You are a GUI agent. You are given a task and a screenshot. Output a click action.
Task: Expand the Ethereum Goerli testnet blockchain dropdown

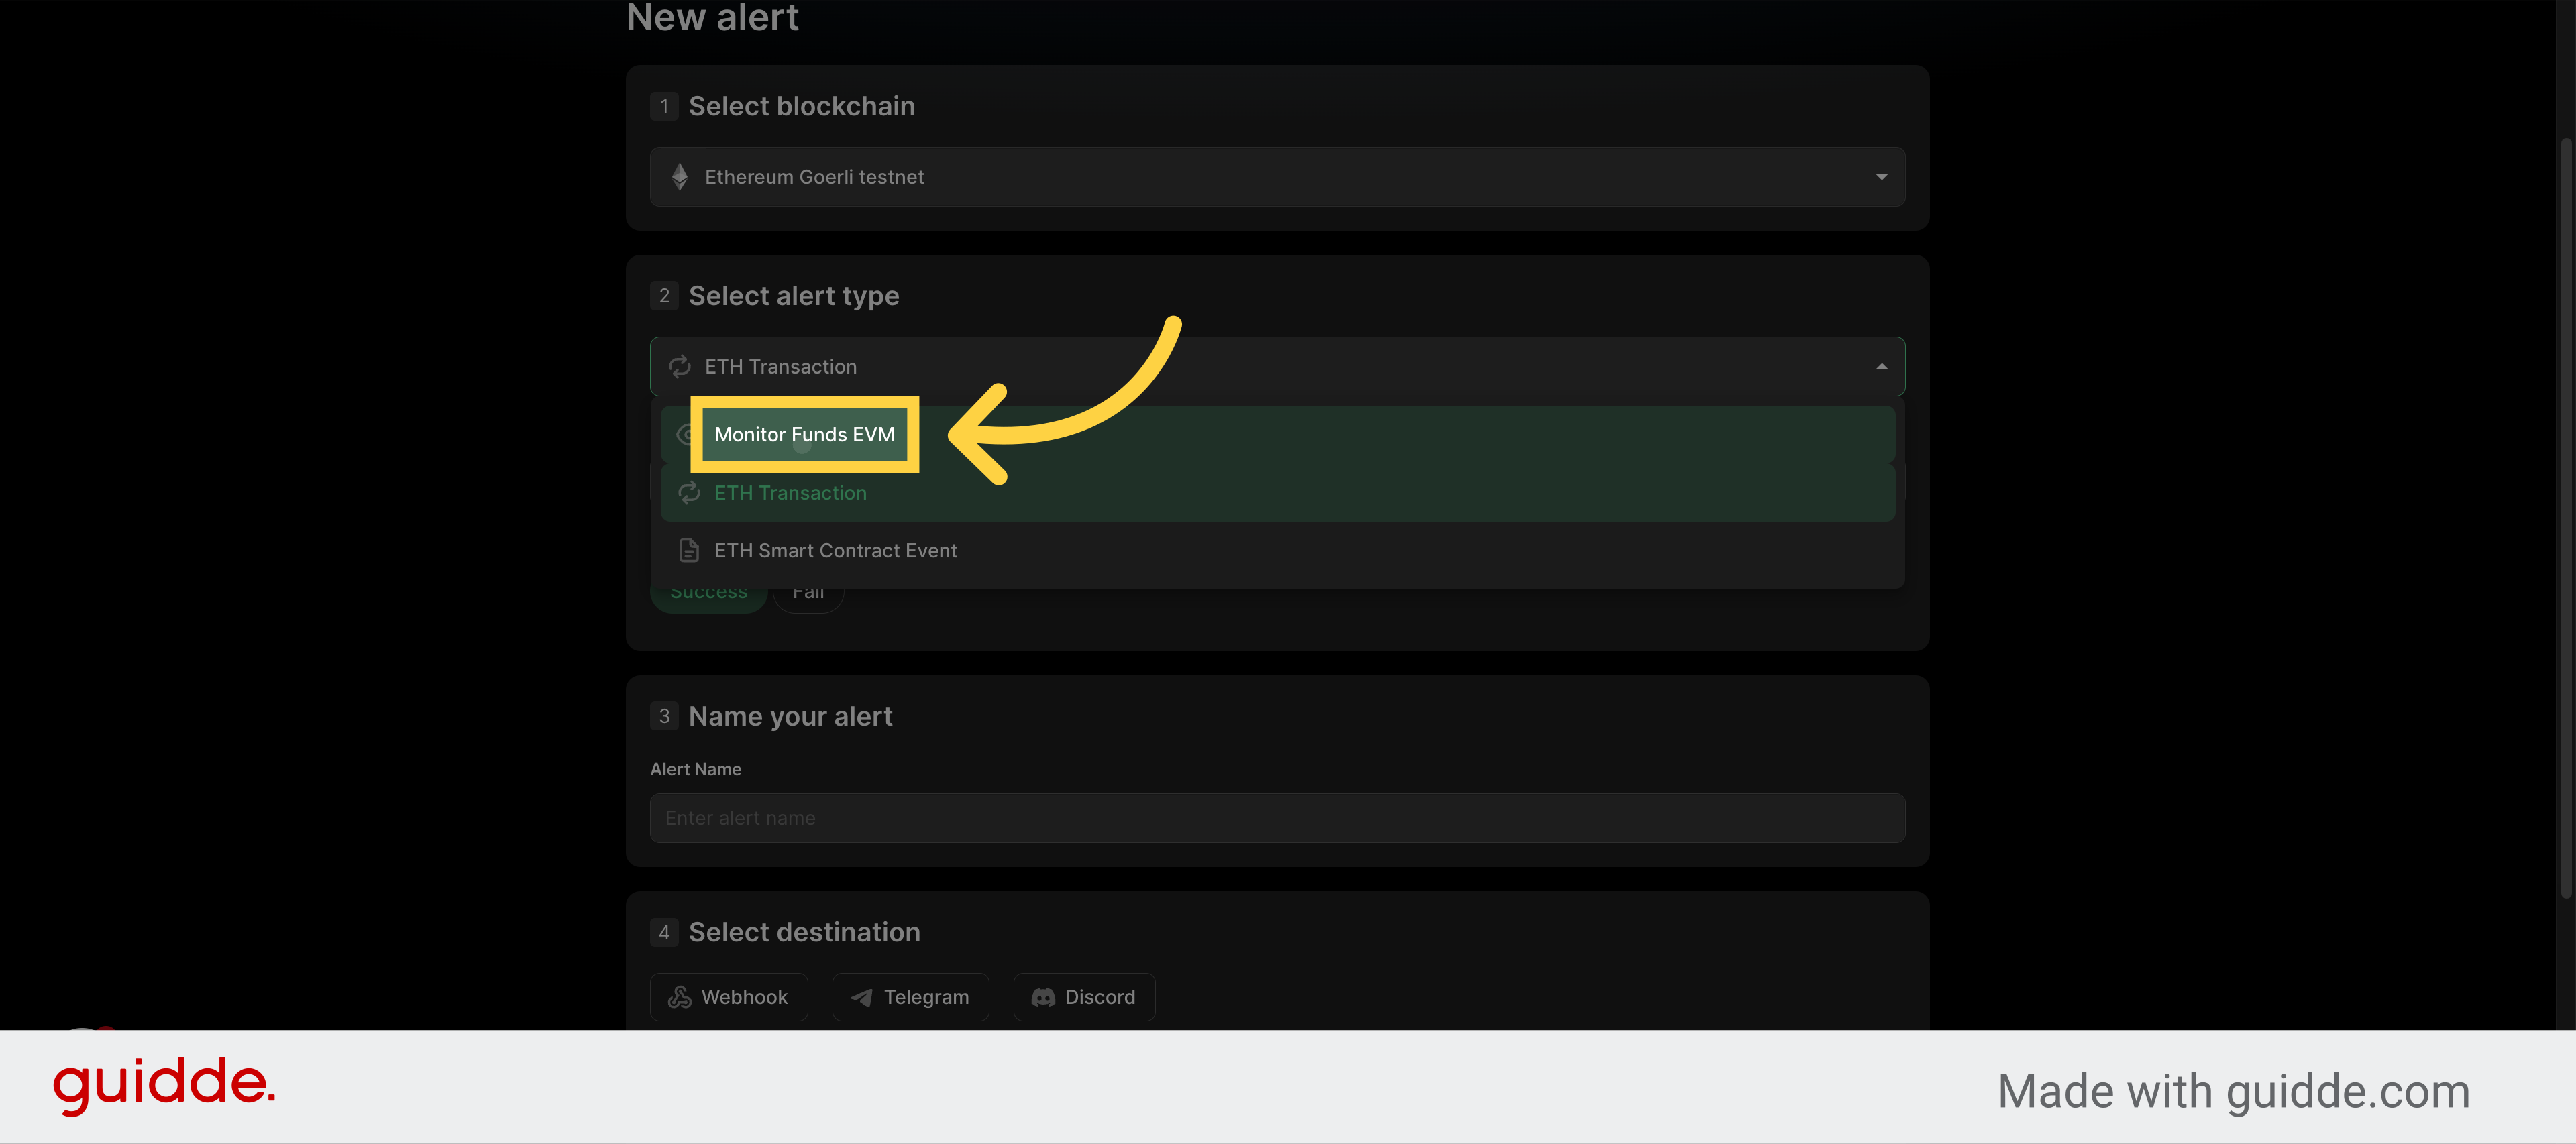[x=1277, y=177]
